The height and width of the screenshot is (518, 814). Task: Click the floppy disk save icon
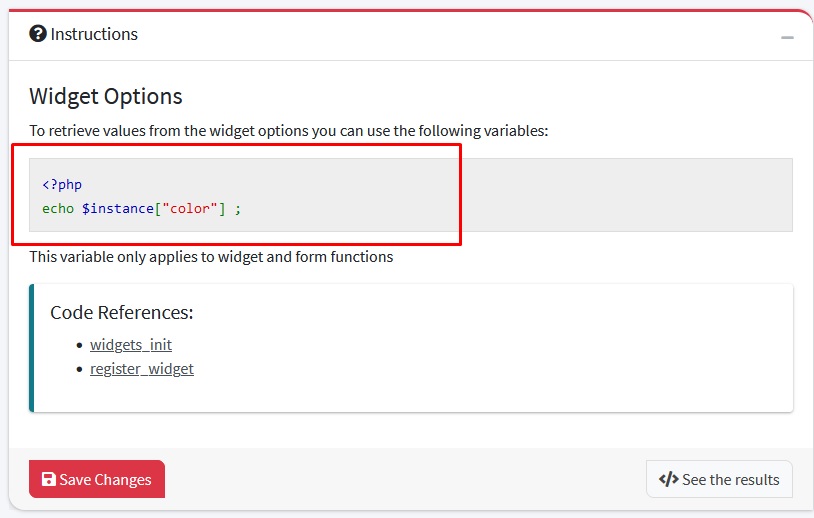(48, 480)
